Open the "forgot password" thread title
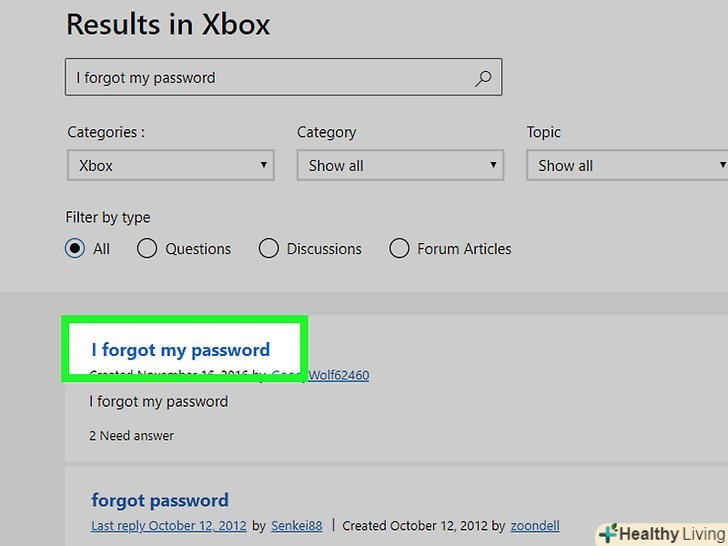This screenshot has height=546, width=728. 160,500
